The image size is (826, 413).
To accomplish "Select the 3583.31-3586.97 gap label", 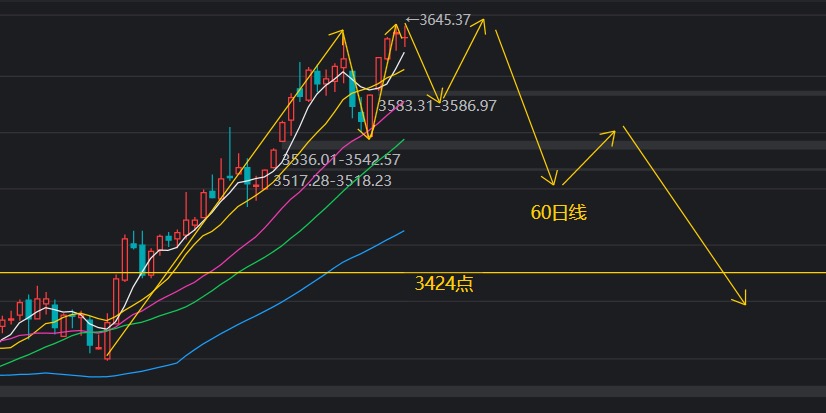I will (x=437, y=106).
